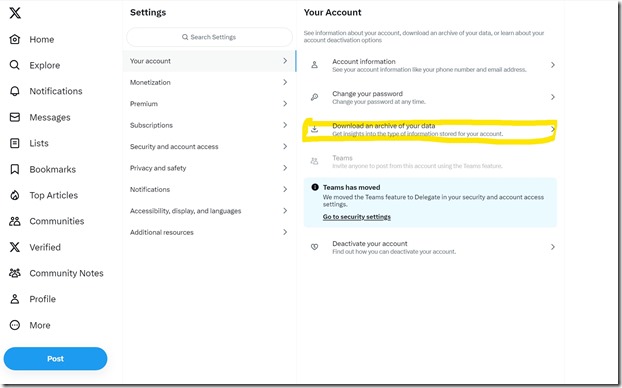
Task: Click the blue Post button
Action: pyautogui.click(x=56, y=359)
